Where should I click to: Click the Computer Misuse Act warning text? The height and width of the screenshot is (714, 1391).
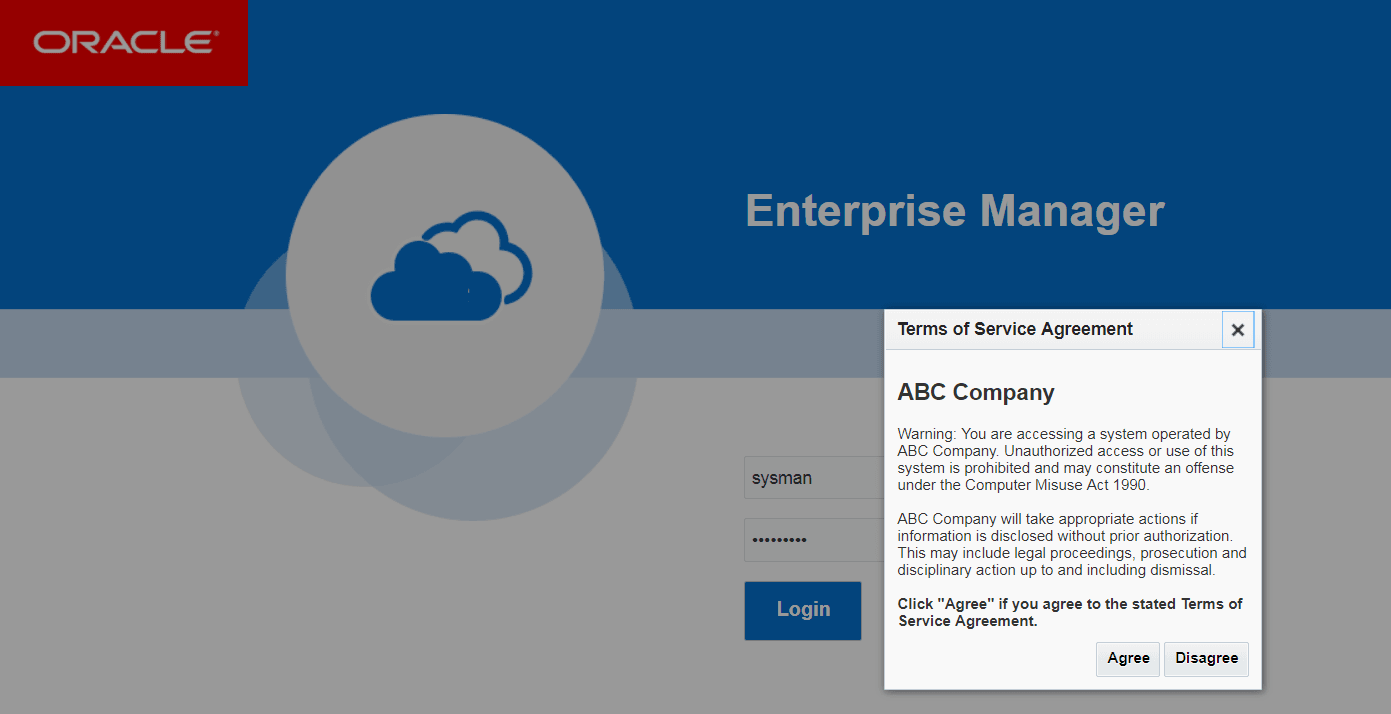(x=1067, y=459)
